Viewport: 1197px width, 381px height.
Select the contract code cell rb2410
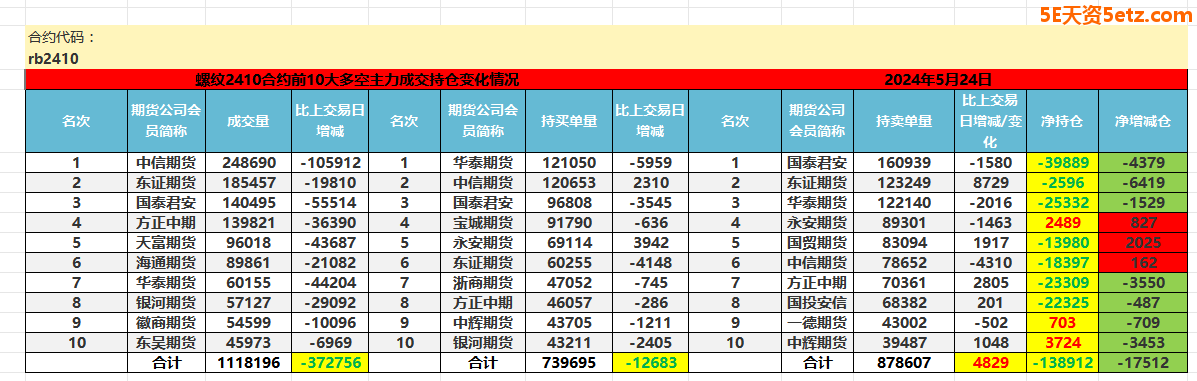tap(53, 59)
